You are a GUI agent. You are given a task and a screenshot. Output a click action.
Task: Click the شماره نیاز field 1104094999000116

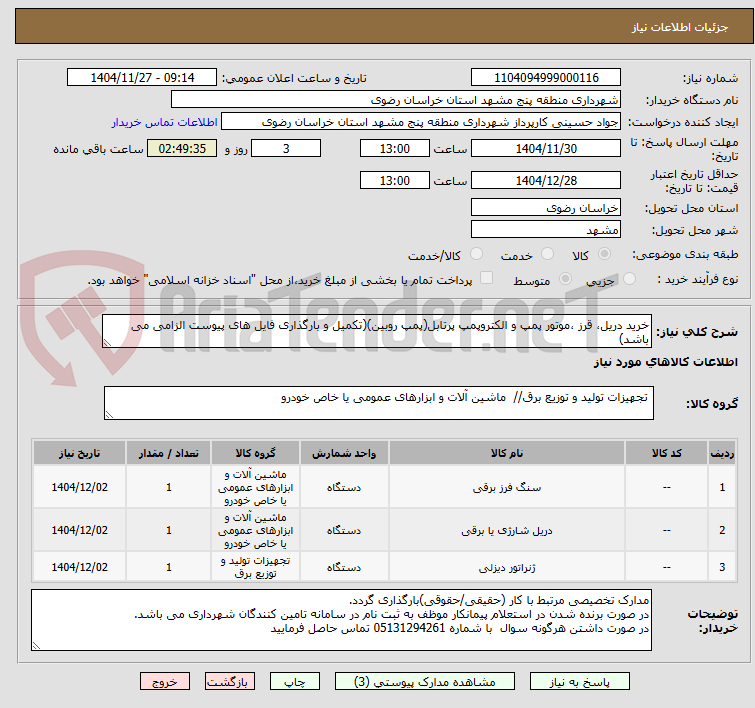(546, 78)
